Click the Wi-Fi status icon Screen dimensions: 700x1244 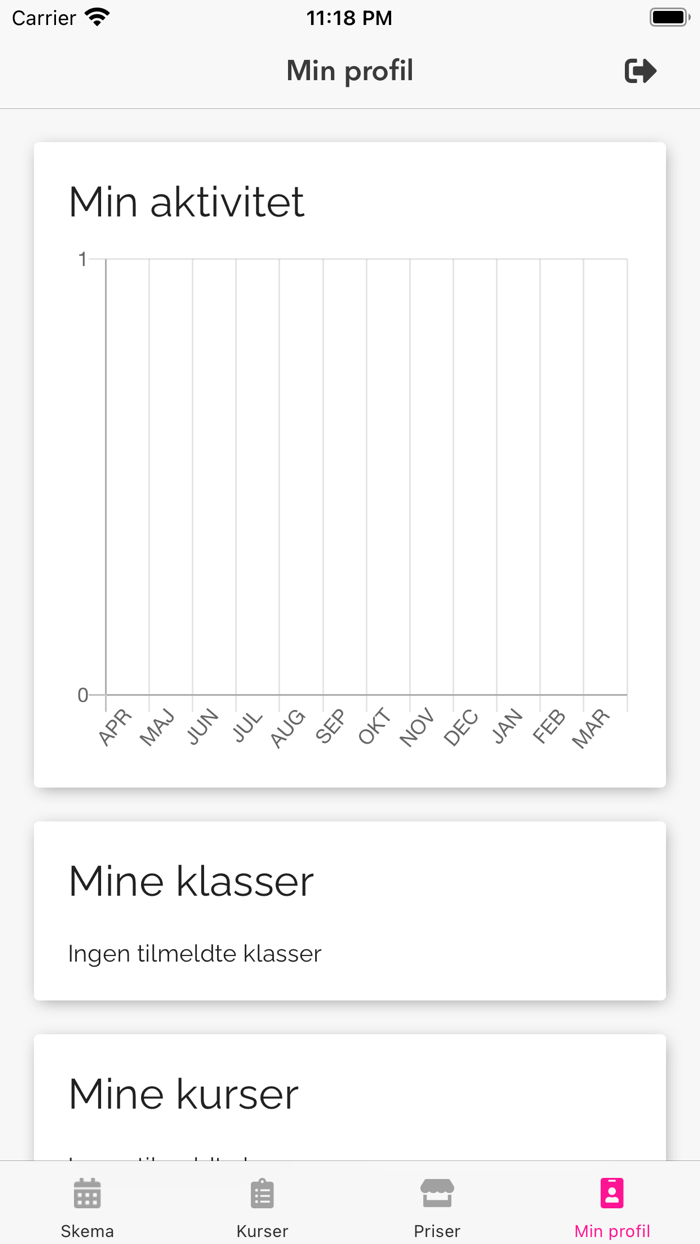point(97,18)
